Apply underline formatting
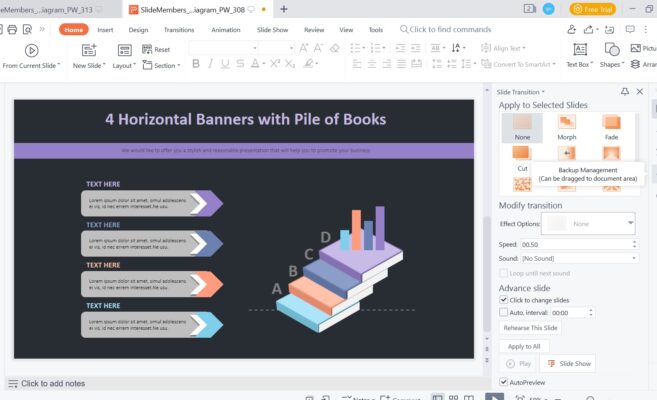The image size is (657, 400). [225, 64]
